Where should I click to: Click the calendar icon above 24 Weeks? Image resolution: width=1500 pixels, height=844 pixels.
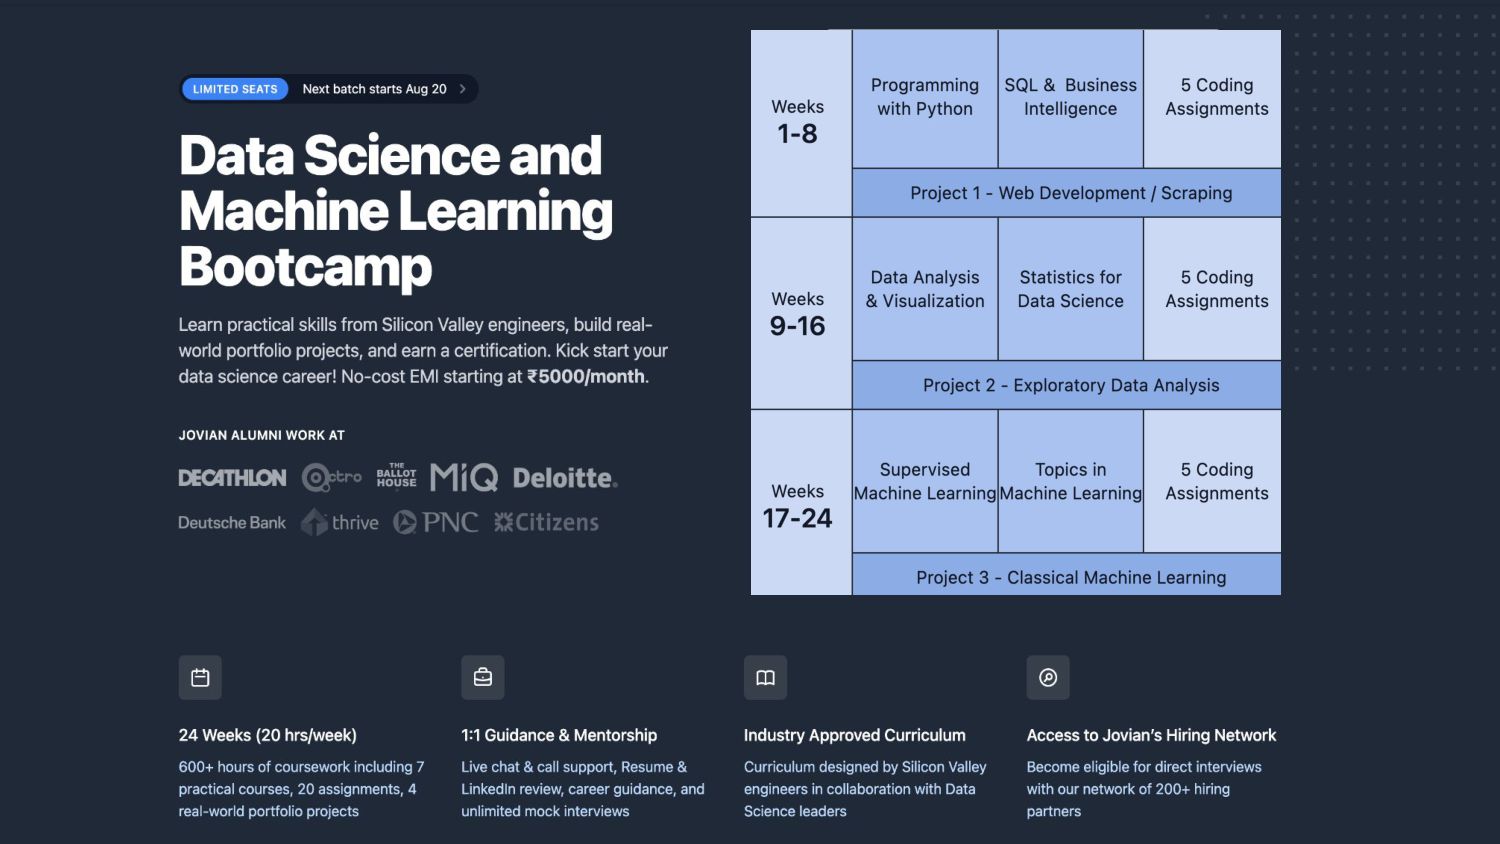click(200, 677)
